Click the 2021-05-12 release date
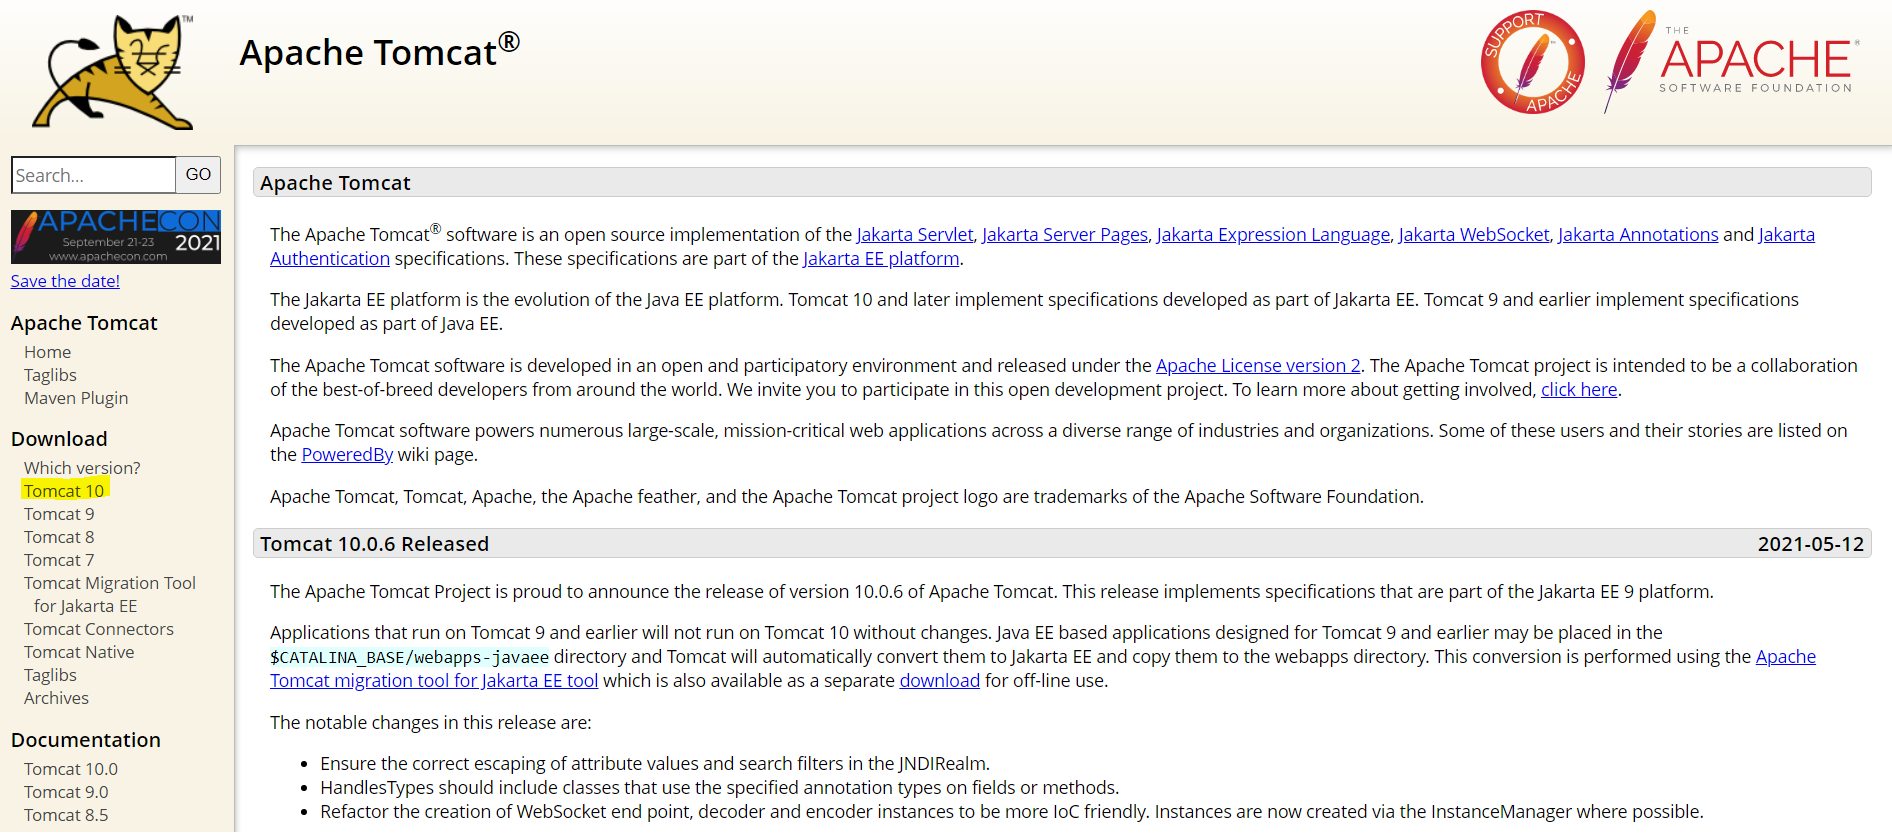 (x=1811, y=544)
